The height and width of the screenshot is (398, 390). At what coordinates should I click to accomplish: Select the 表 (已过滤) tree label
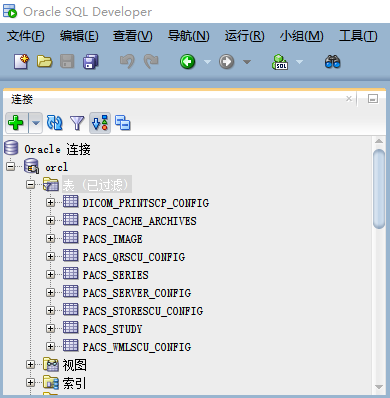click(97, 184)
